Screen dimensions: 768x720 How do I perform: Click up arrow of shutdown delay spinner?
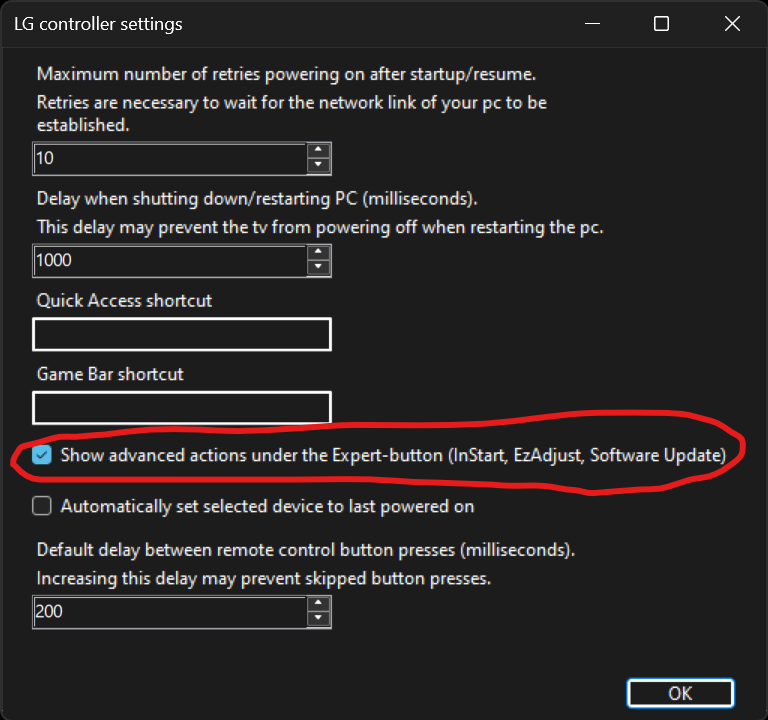pyautogui.click(x=318, y=252)
